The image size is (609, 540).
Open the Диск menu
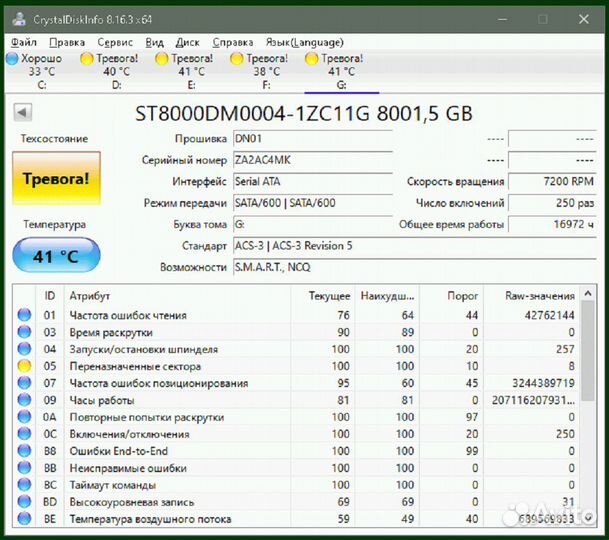[x=188, y=42]
